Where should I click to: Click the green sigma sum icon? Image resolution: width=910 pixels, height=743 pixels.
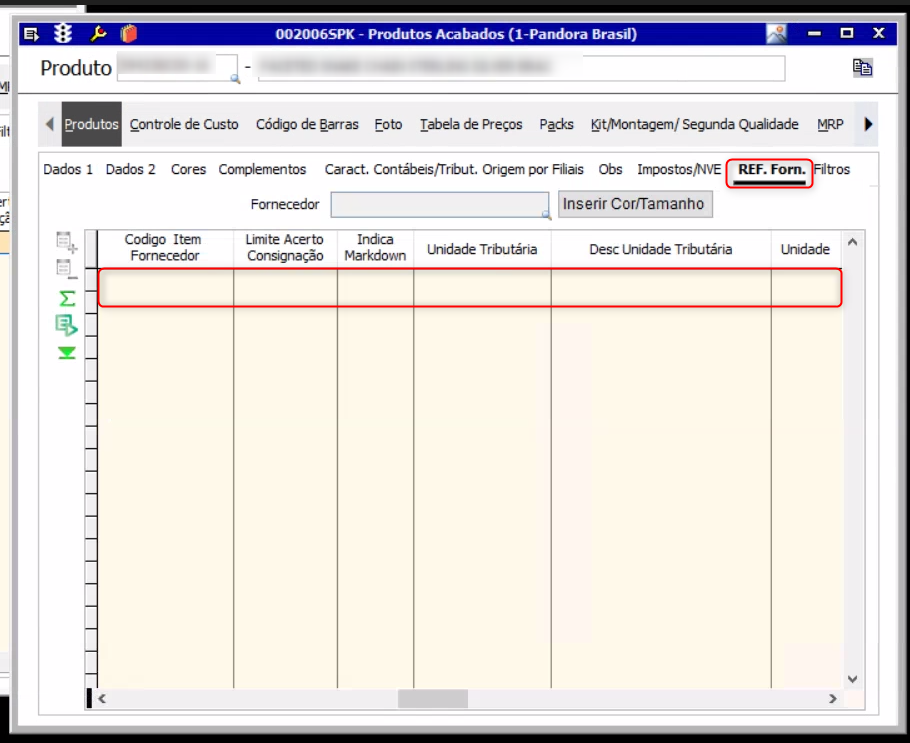(x=67, y=298)
